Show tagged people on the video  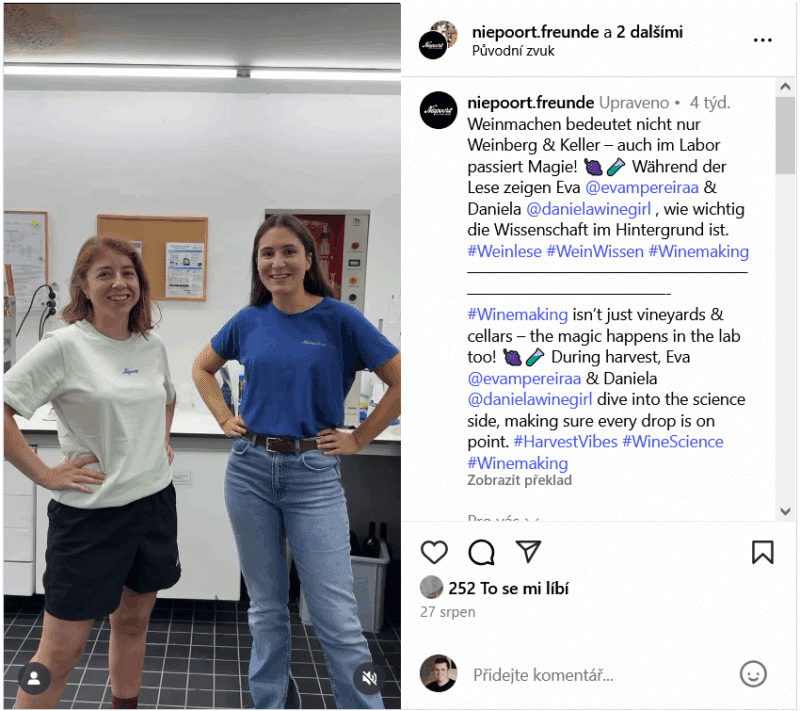click(x=34, y=678)
